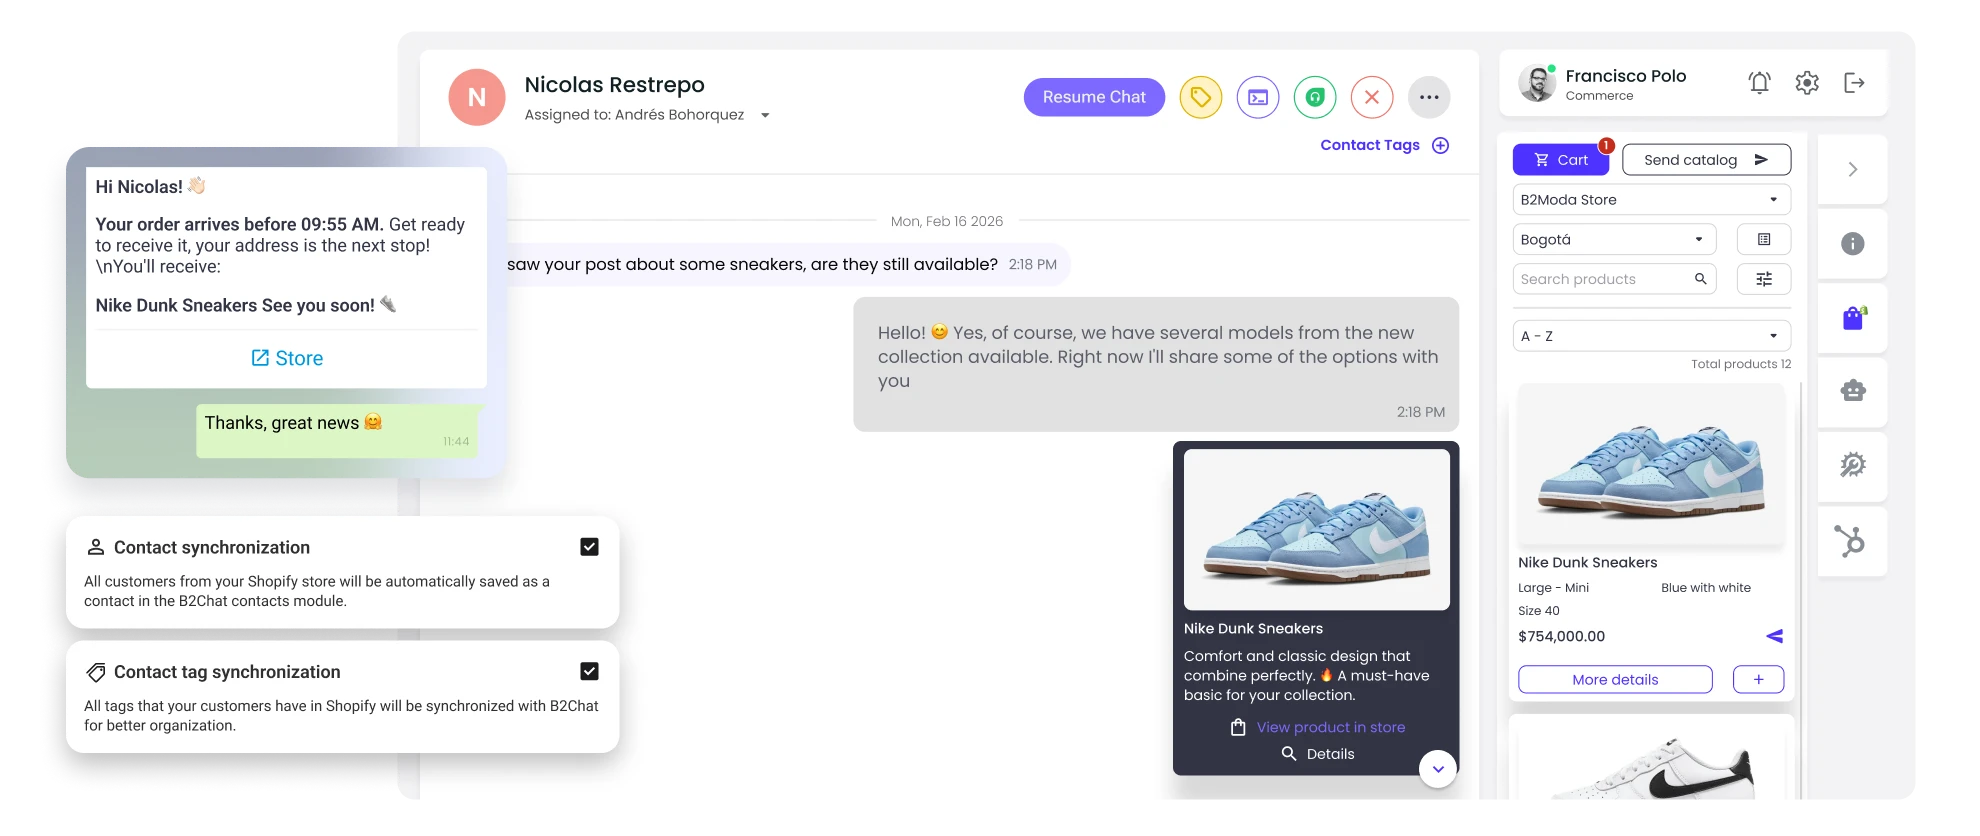Open the quick replies terminal icon
1980x836 pixels.
pyautogui.click(x=1258, y=97)
